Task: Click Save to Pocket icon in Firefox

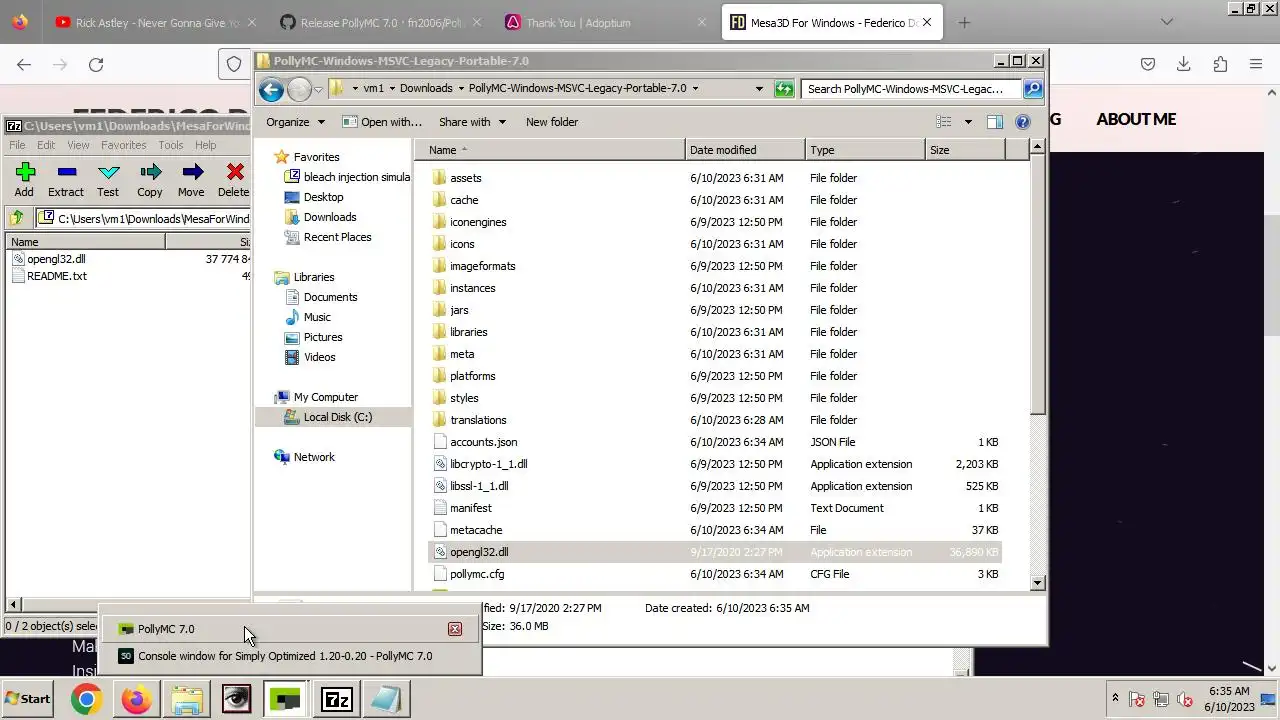Action: click(x=1148, y=64)
